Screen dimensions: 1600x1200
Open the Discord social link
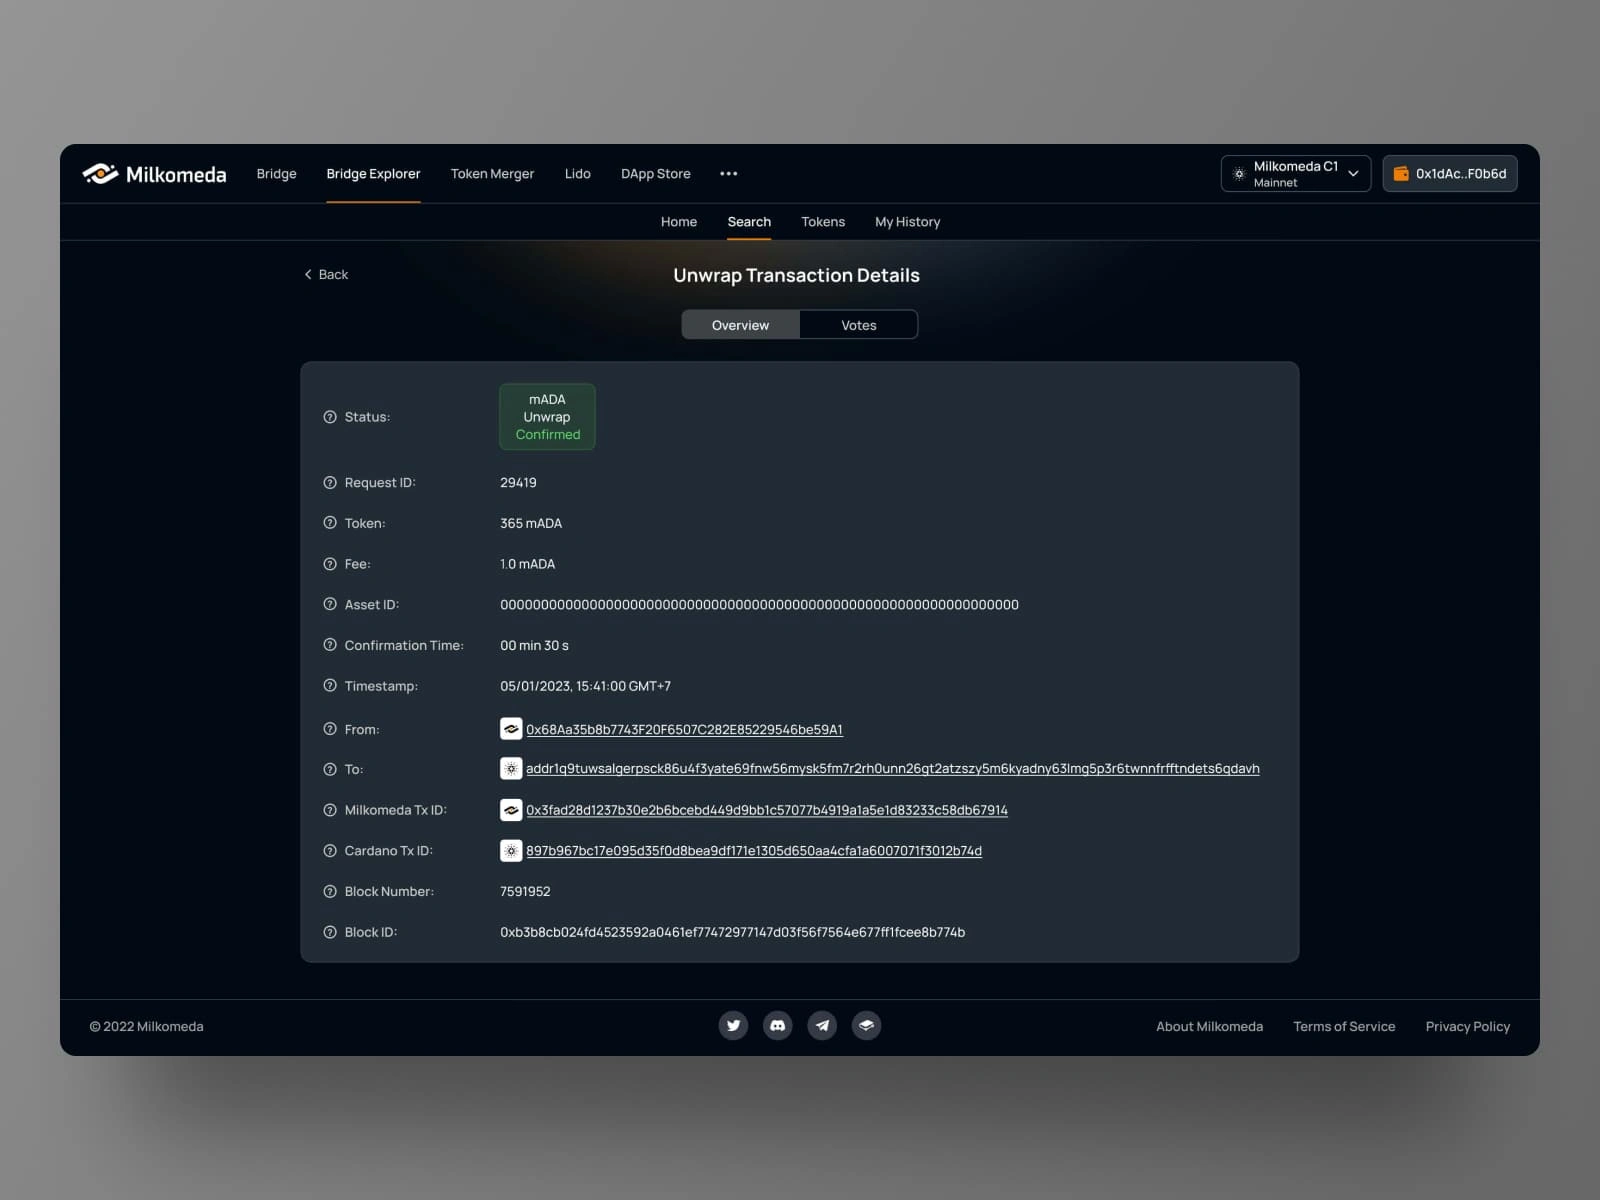pyautogui.click(x=778, y=1026)
